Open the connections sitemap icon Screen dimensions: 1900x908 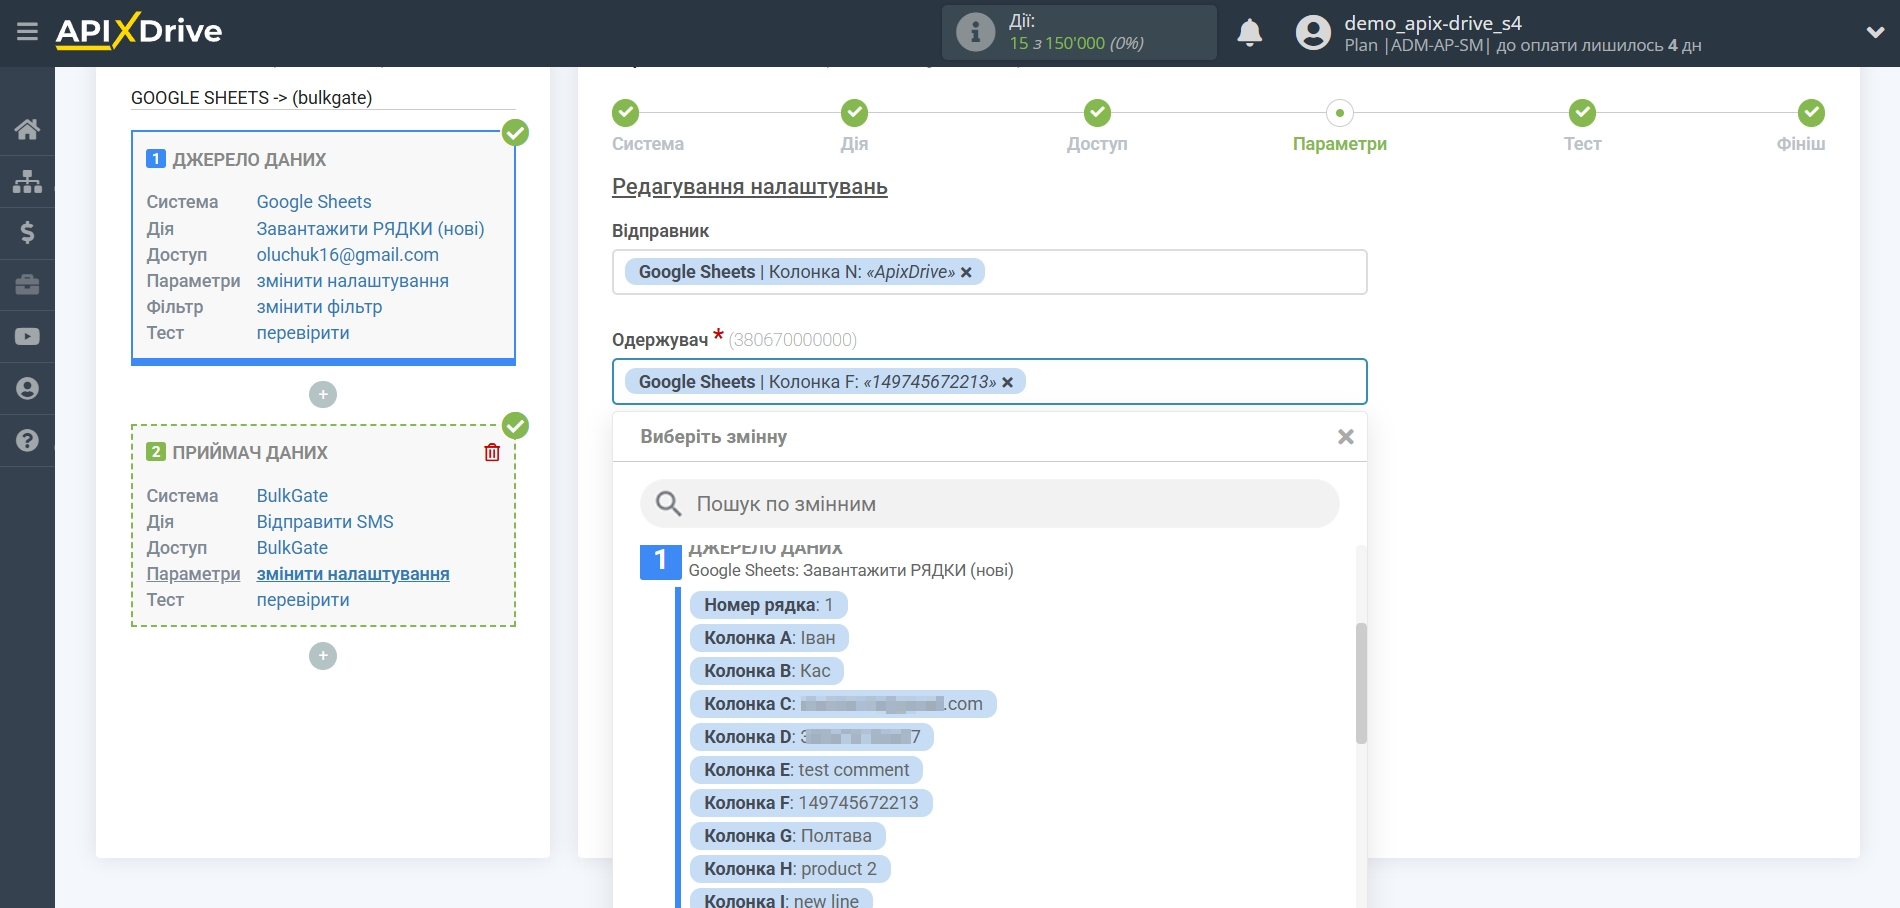coord(27,181)
